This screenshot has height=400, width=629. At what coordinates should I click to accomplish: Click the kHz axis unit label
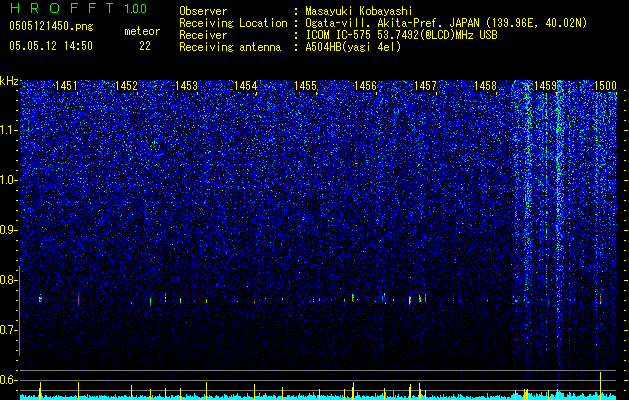[x=9, y=81]
